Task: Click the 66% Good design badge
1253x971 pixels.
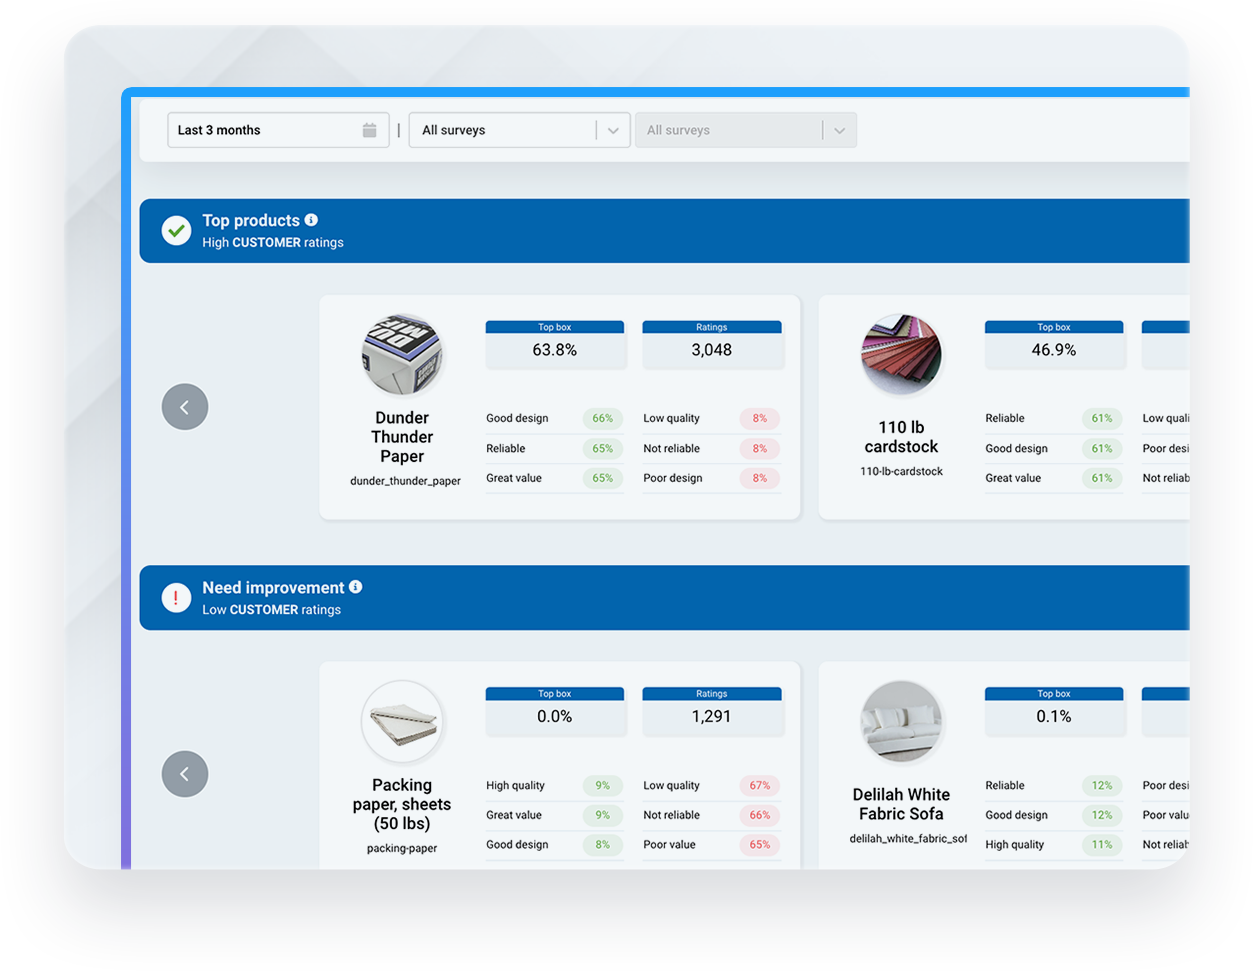Action: pyautogui.click(x=602, y=419)
